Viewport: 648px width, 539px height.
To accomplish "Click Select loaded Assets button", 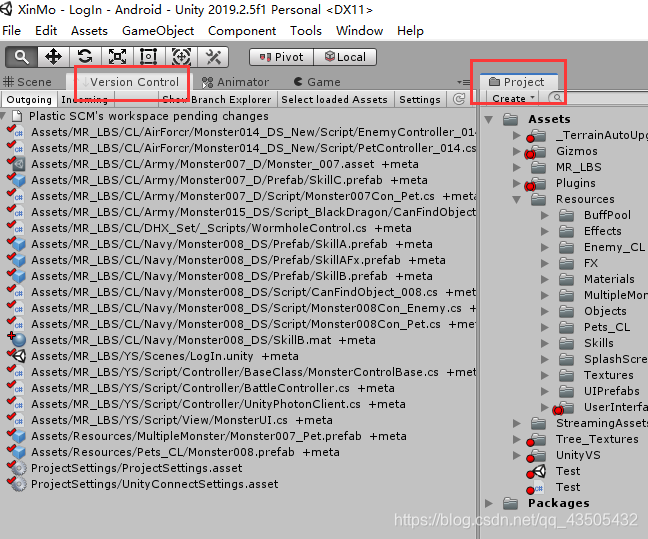I will click(x=334, y=100).
